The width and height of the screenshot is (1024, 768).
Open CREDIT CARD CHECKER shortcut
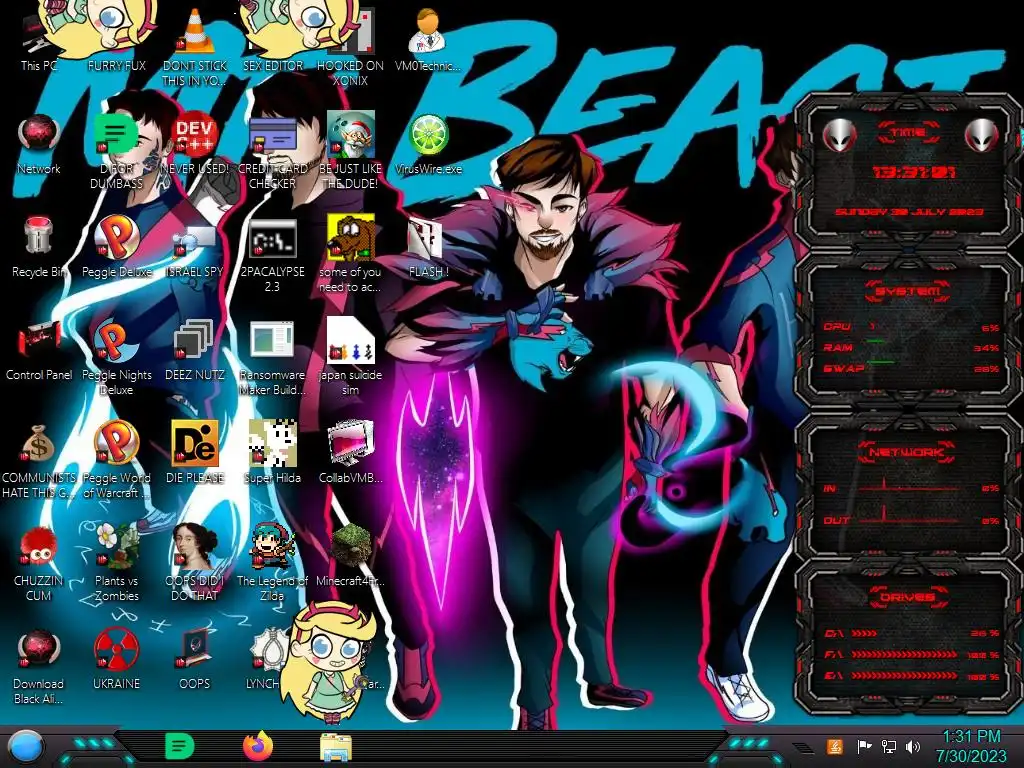point(272,152)
